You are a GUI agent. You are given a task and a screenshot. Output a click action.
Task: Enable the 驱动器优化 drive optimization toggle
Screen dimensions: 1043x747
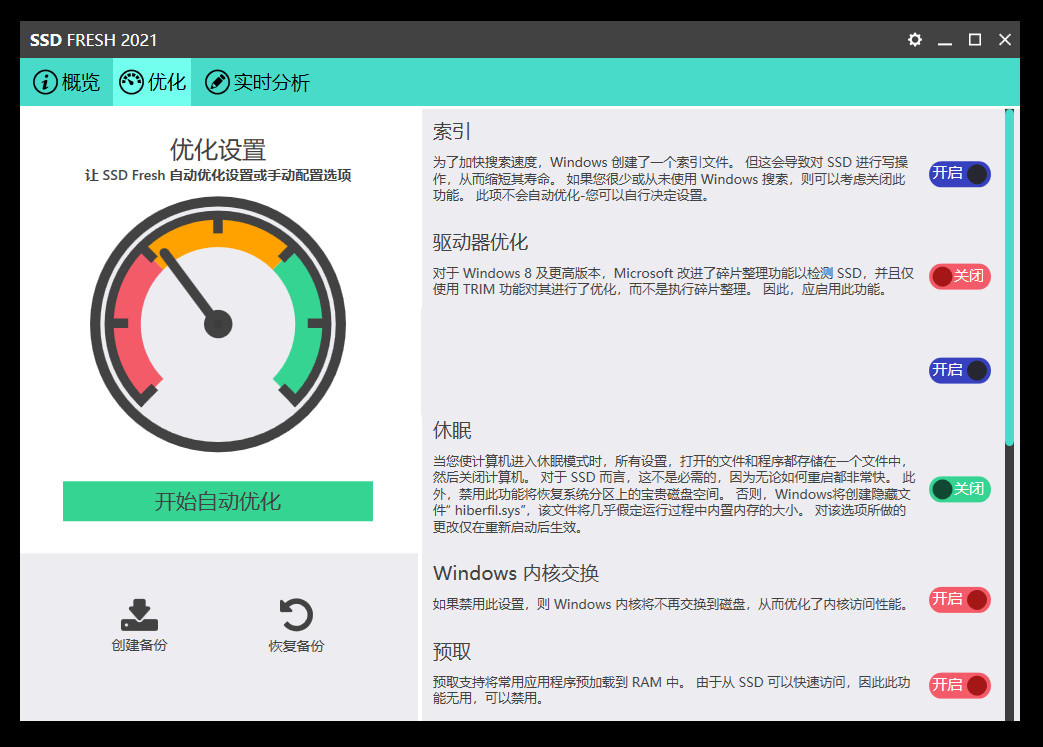point(959,276)
